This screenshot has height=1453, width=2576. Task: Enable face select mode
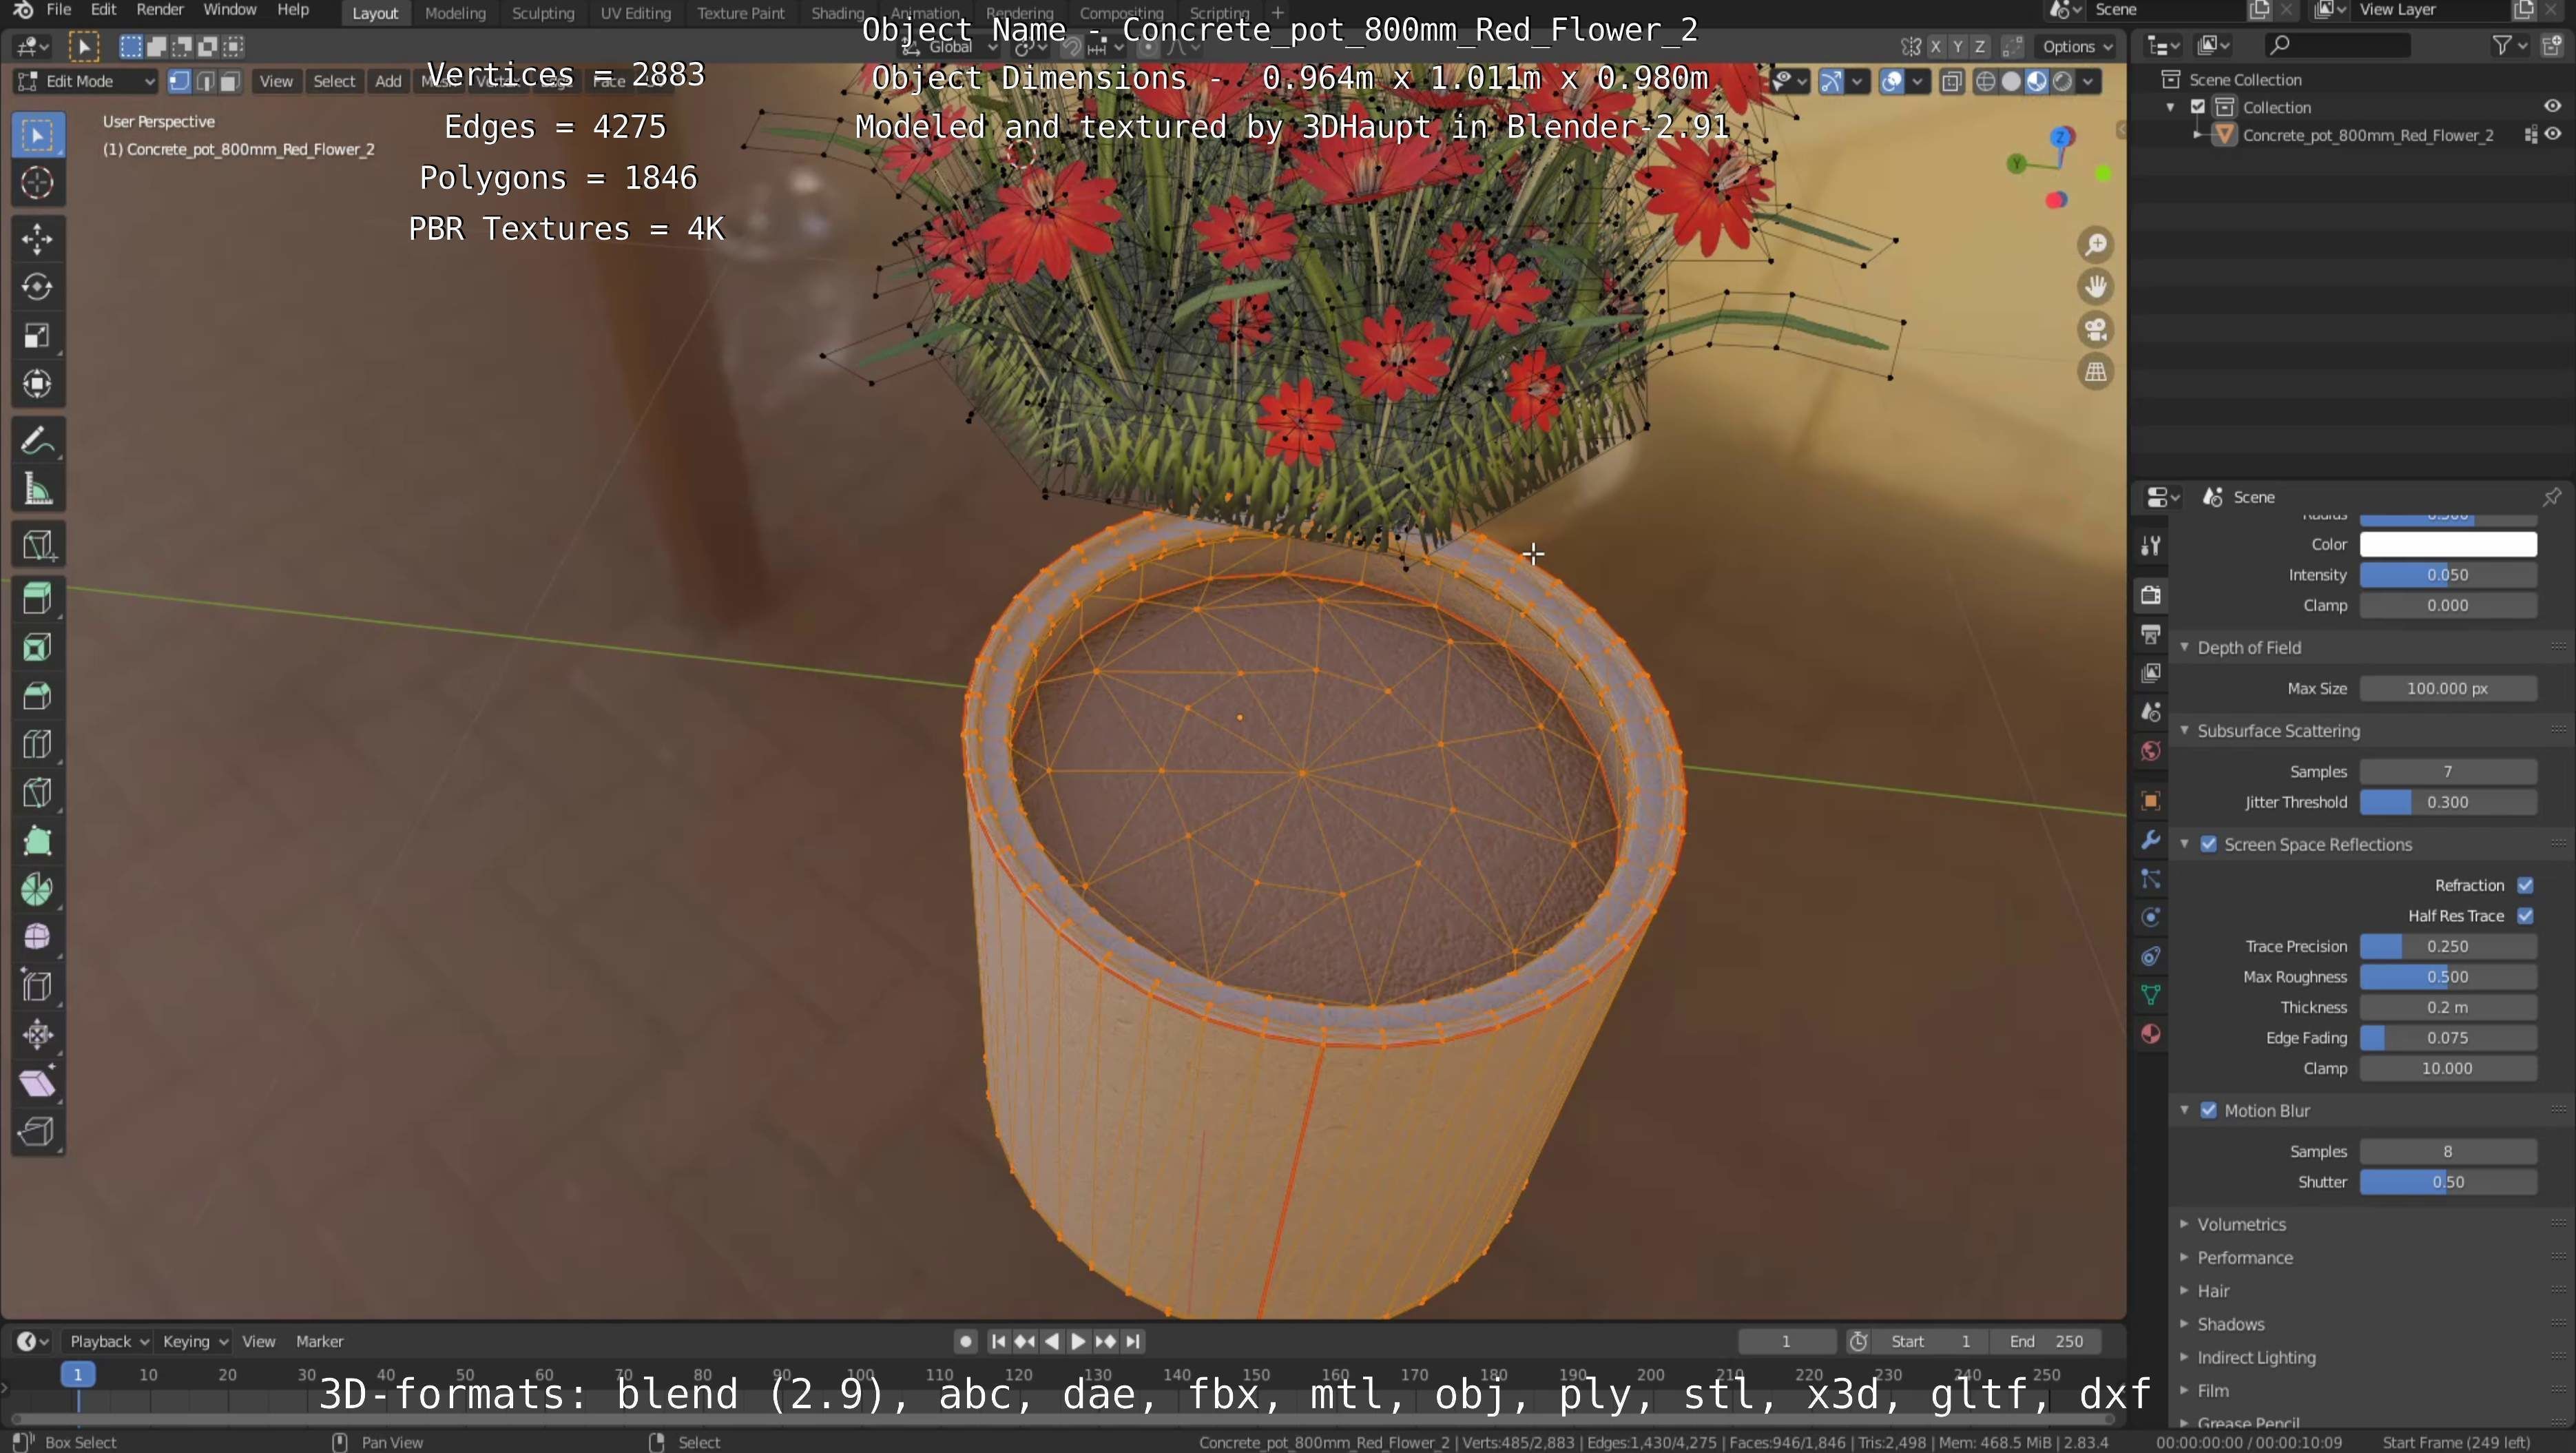click(x=230, y=81)
